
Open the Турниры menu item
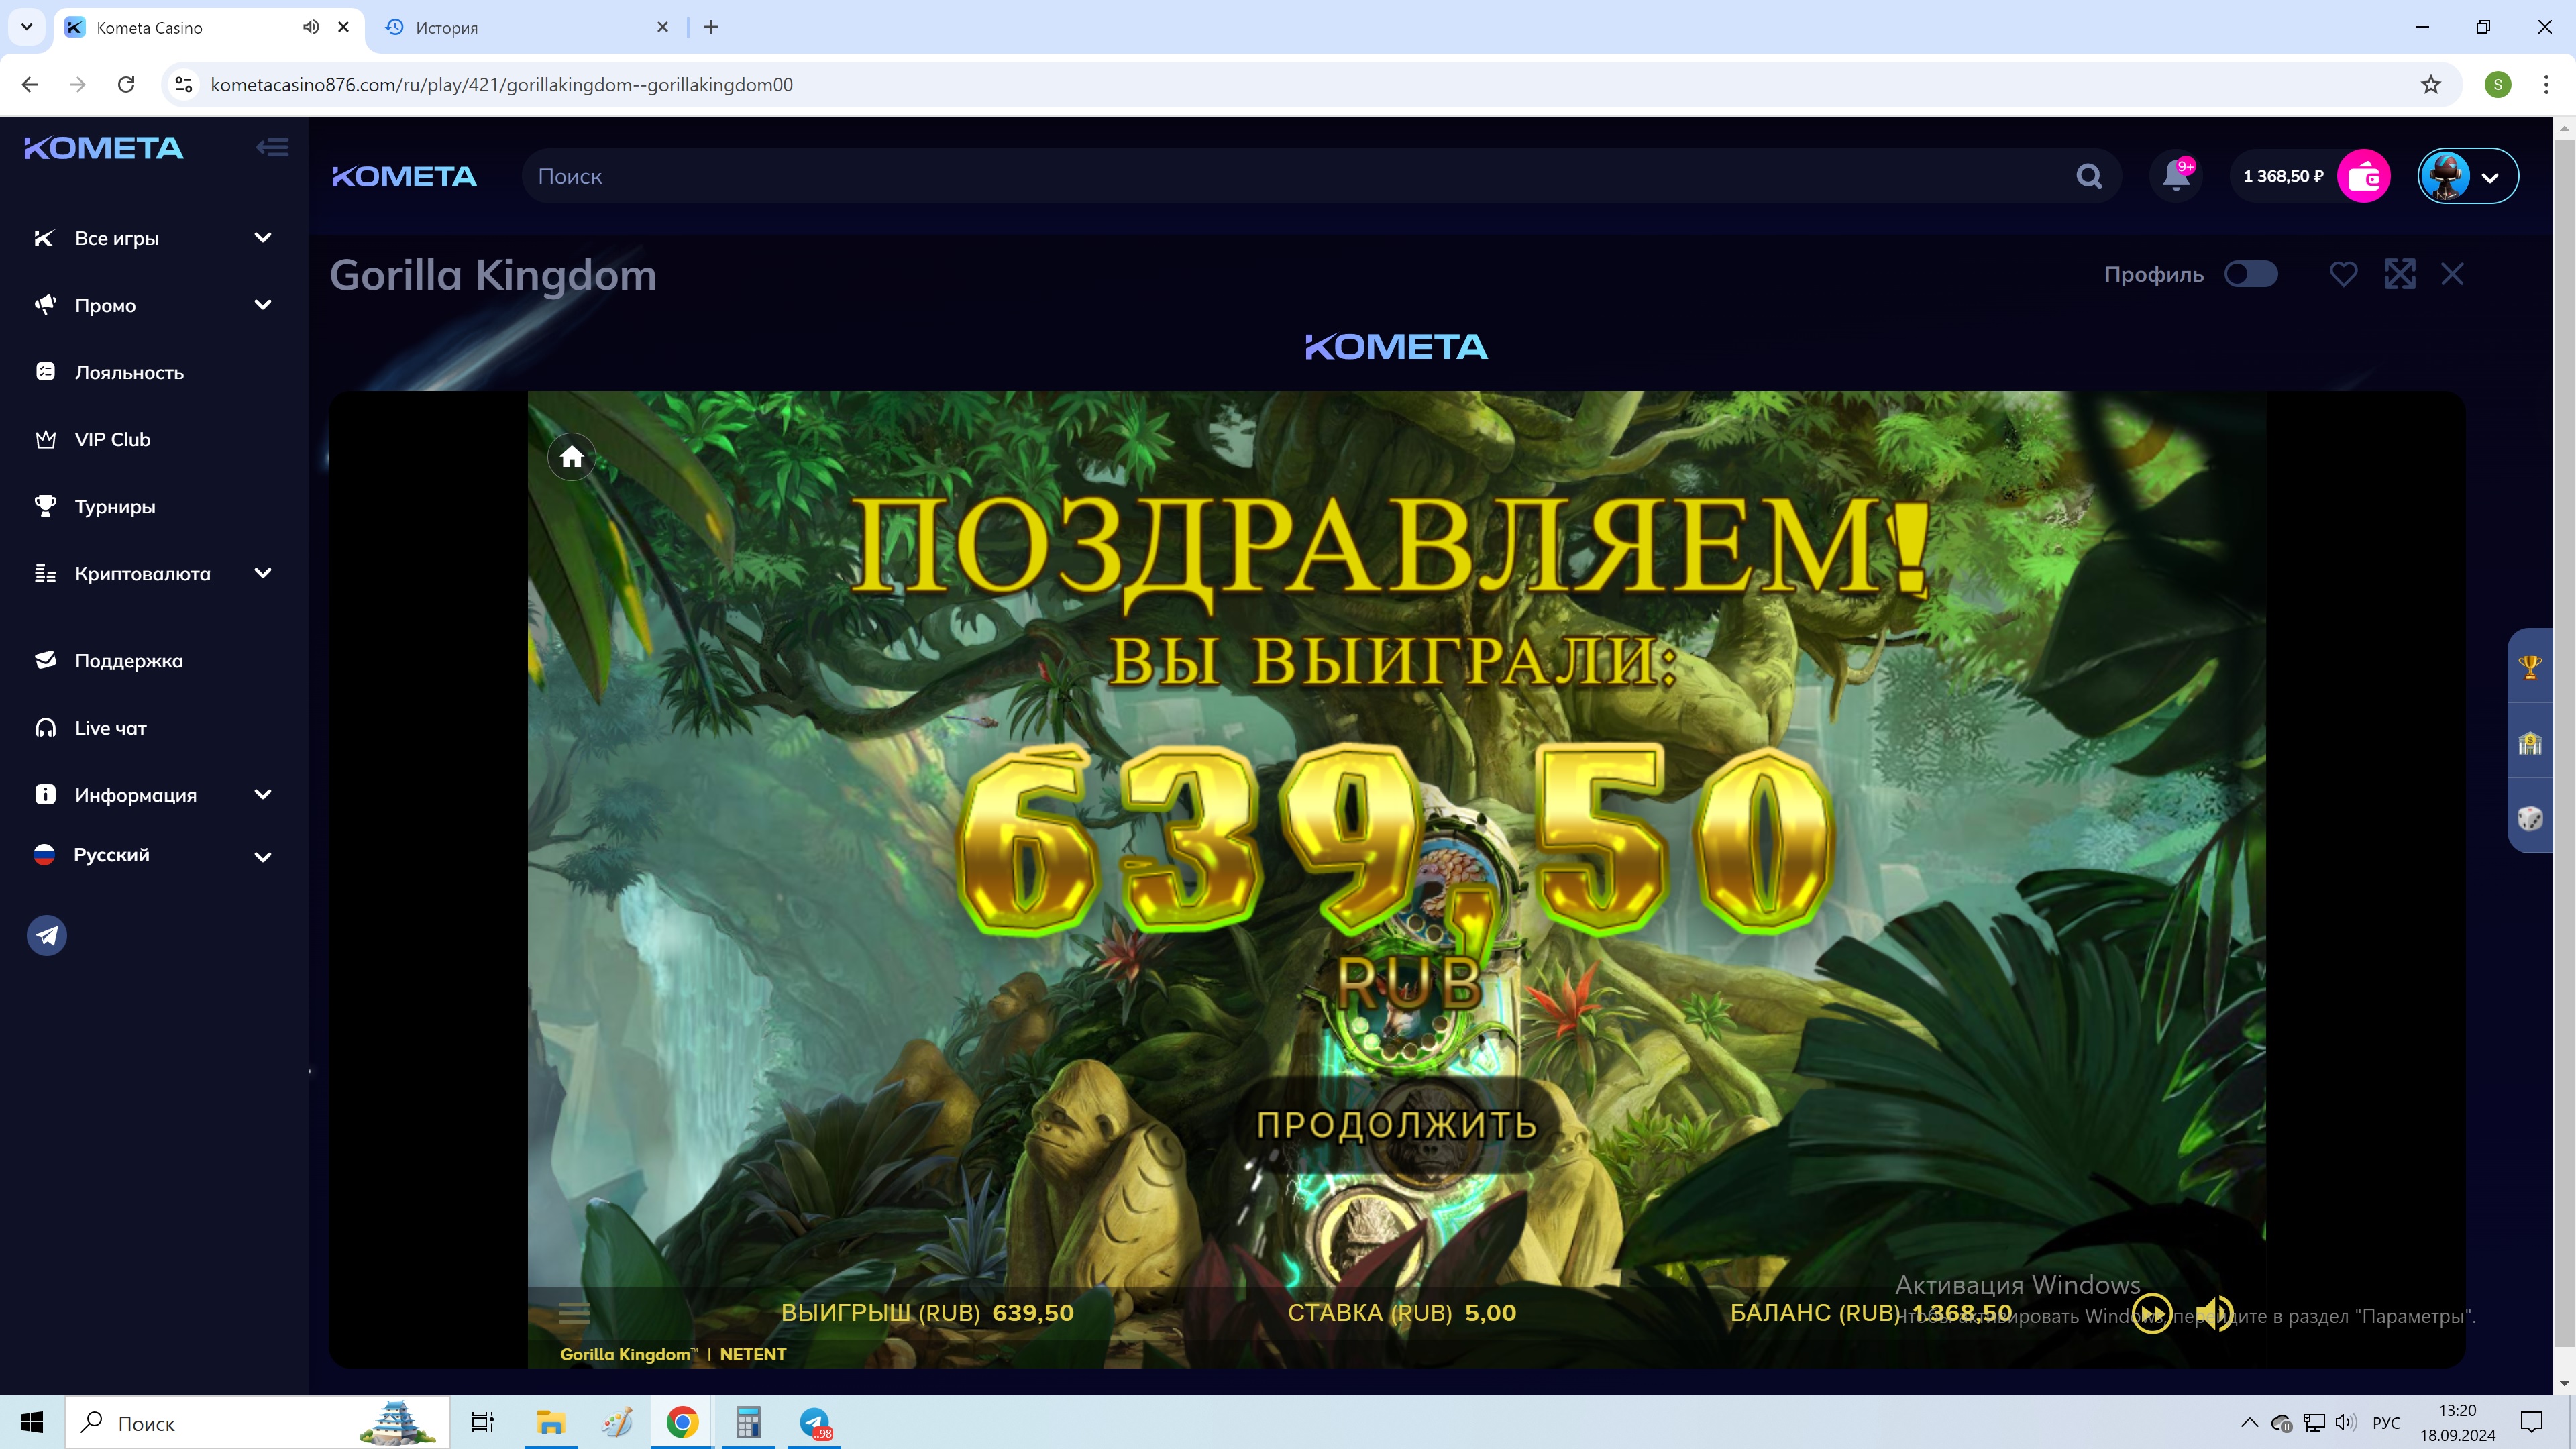[x=114, y=506]
